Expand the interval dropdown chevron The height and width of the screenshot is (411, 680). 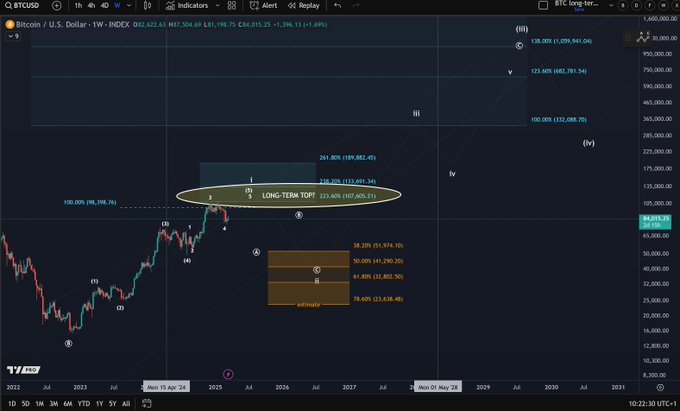click(x=129, y=6)
